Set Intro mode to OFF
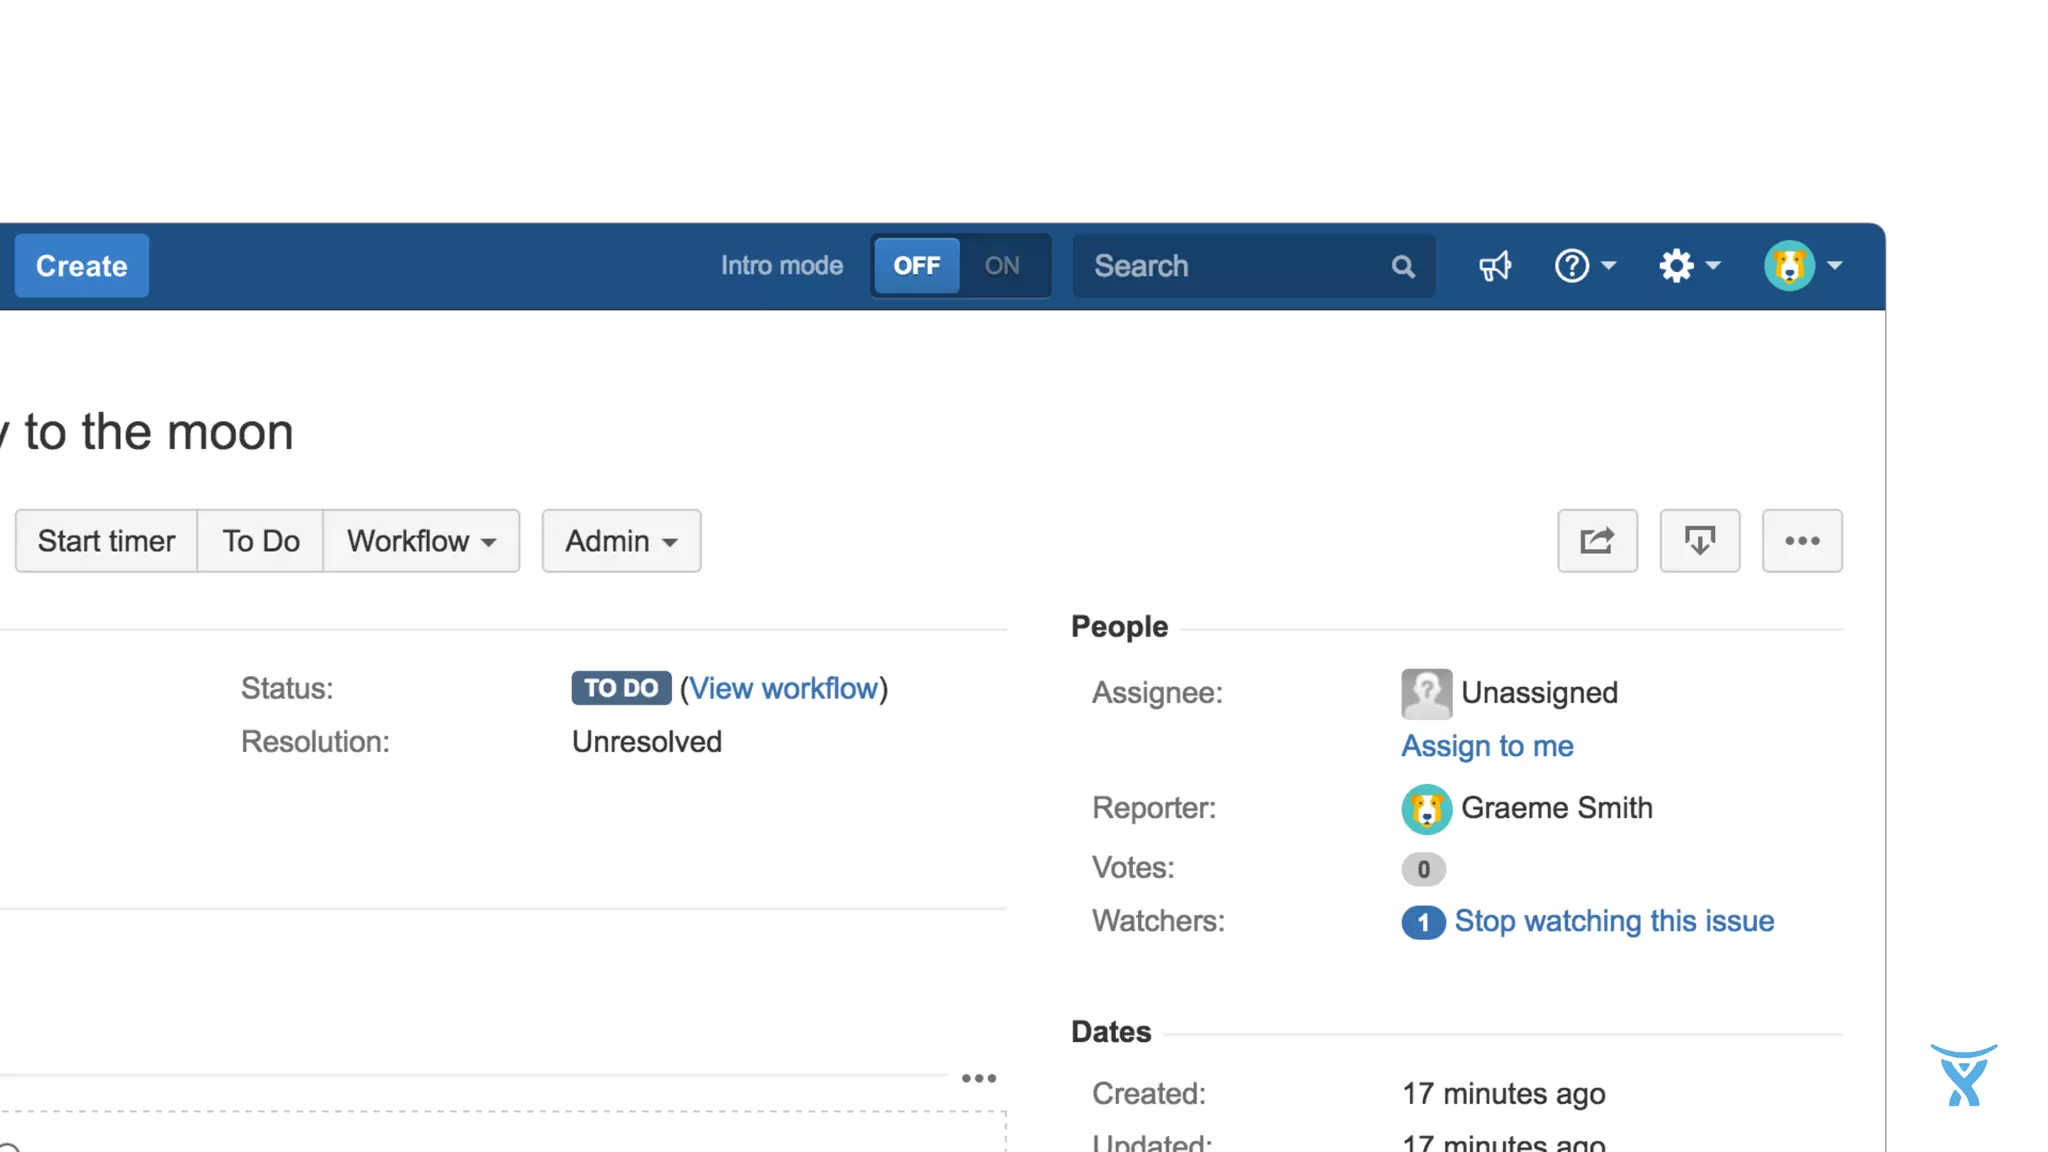This screenshot has width=2048, height=1152. (916, 266)
